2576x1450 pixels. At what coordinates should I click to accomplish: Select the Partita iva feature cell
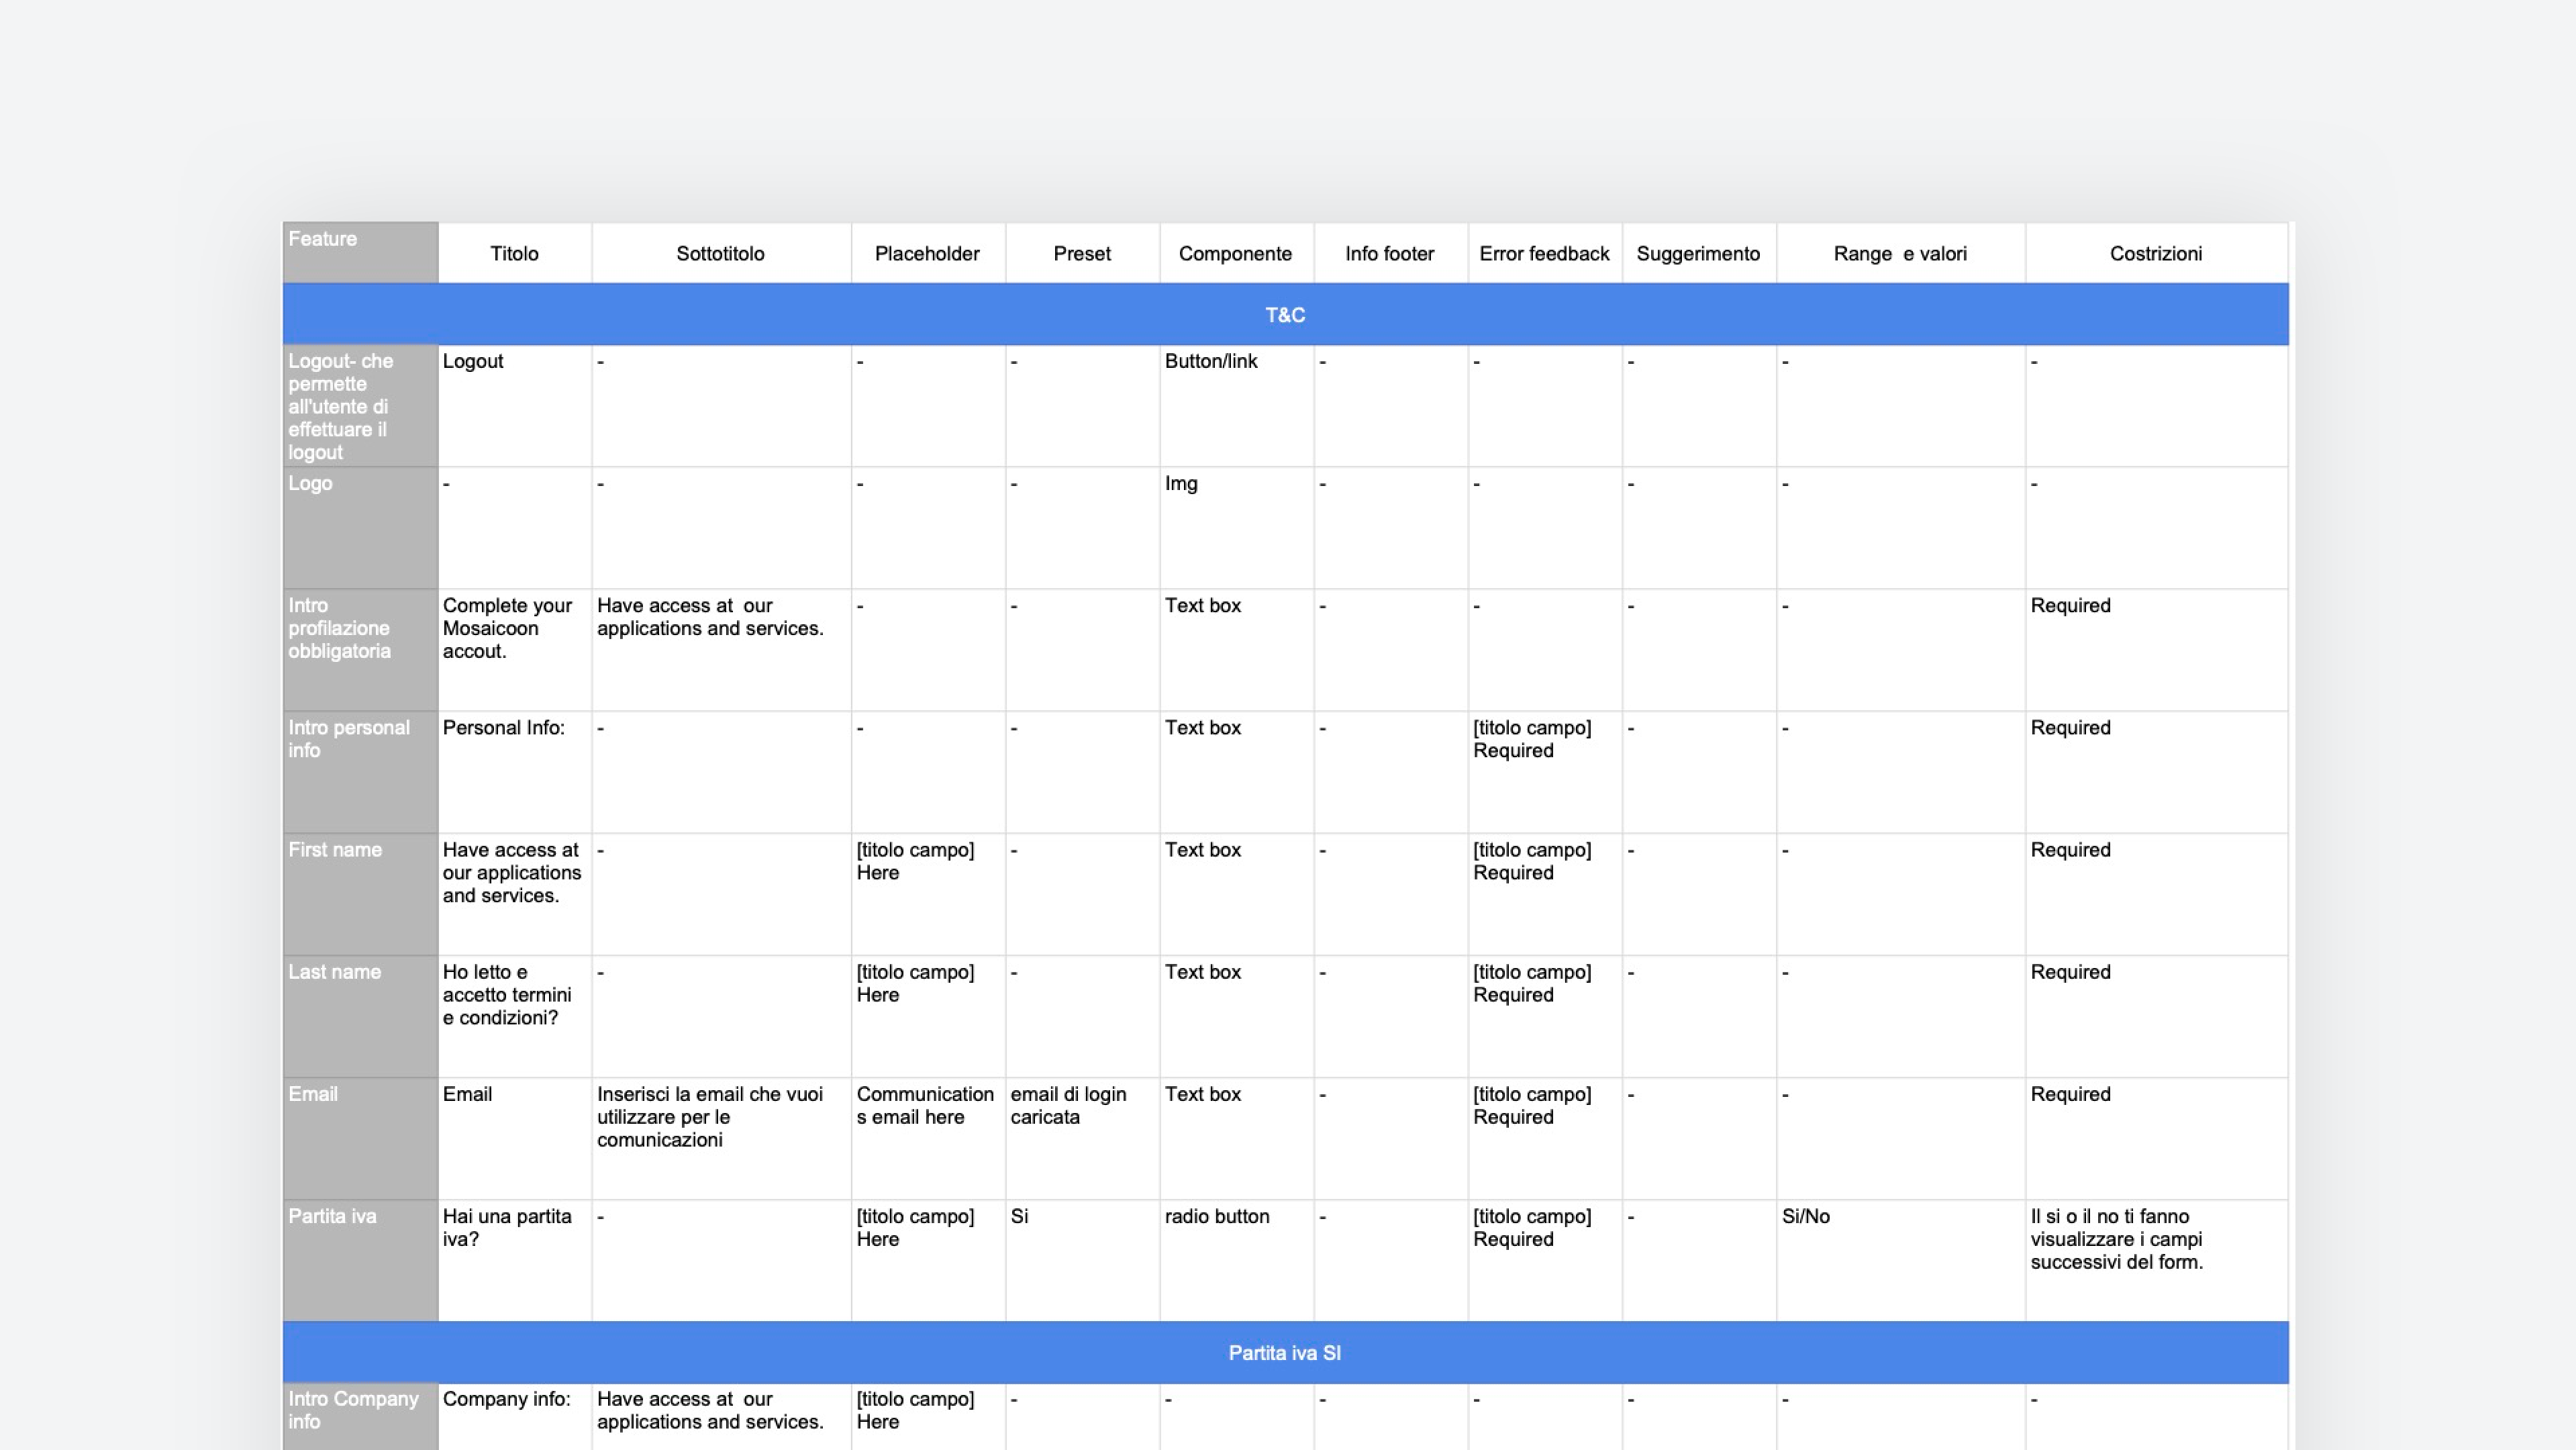(360, 1260)
